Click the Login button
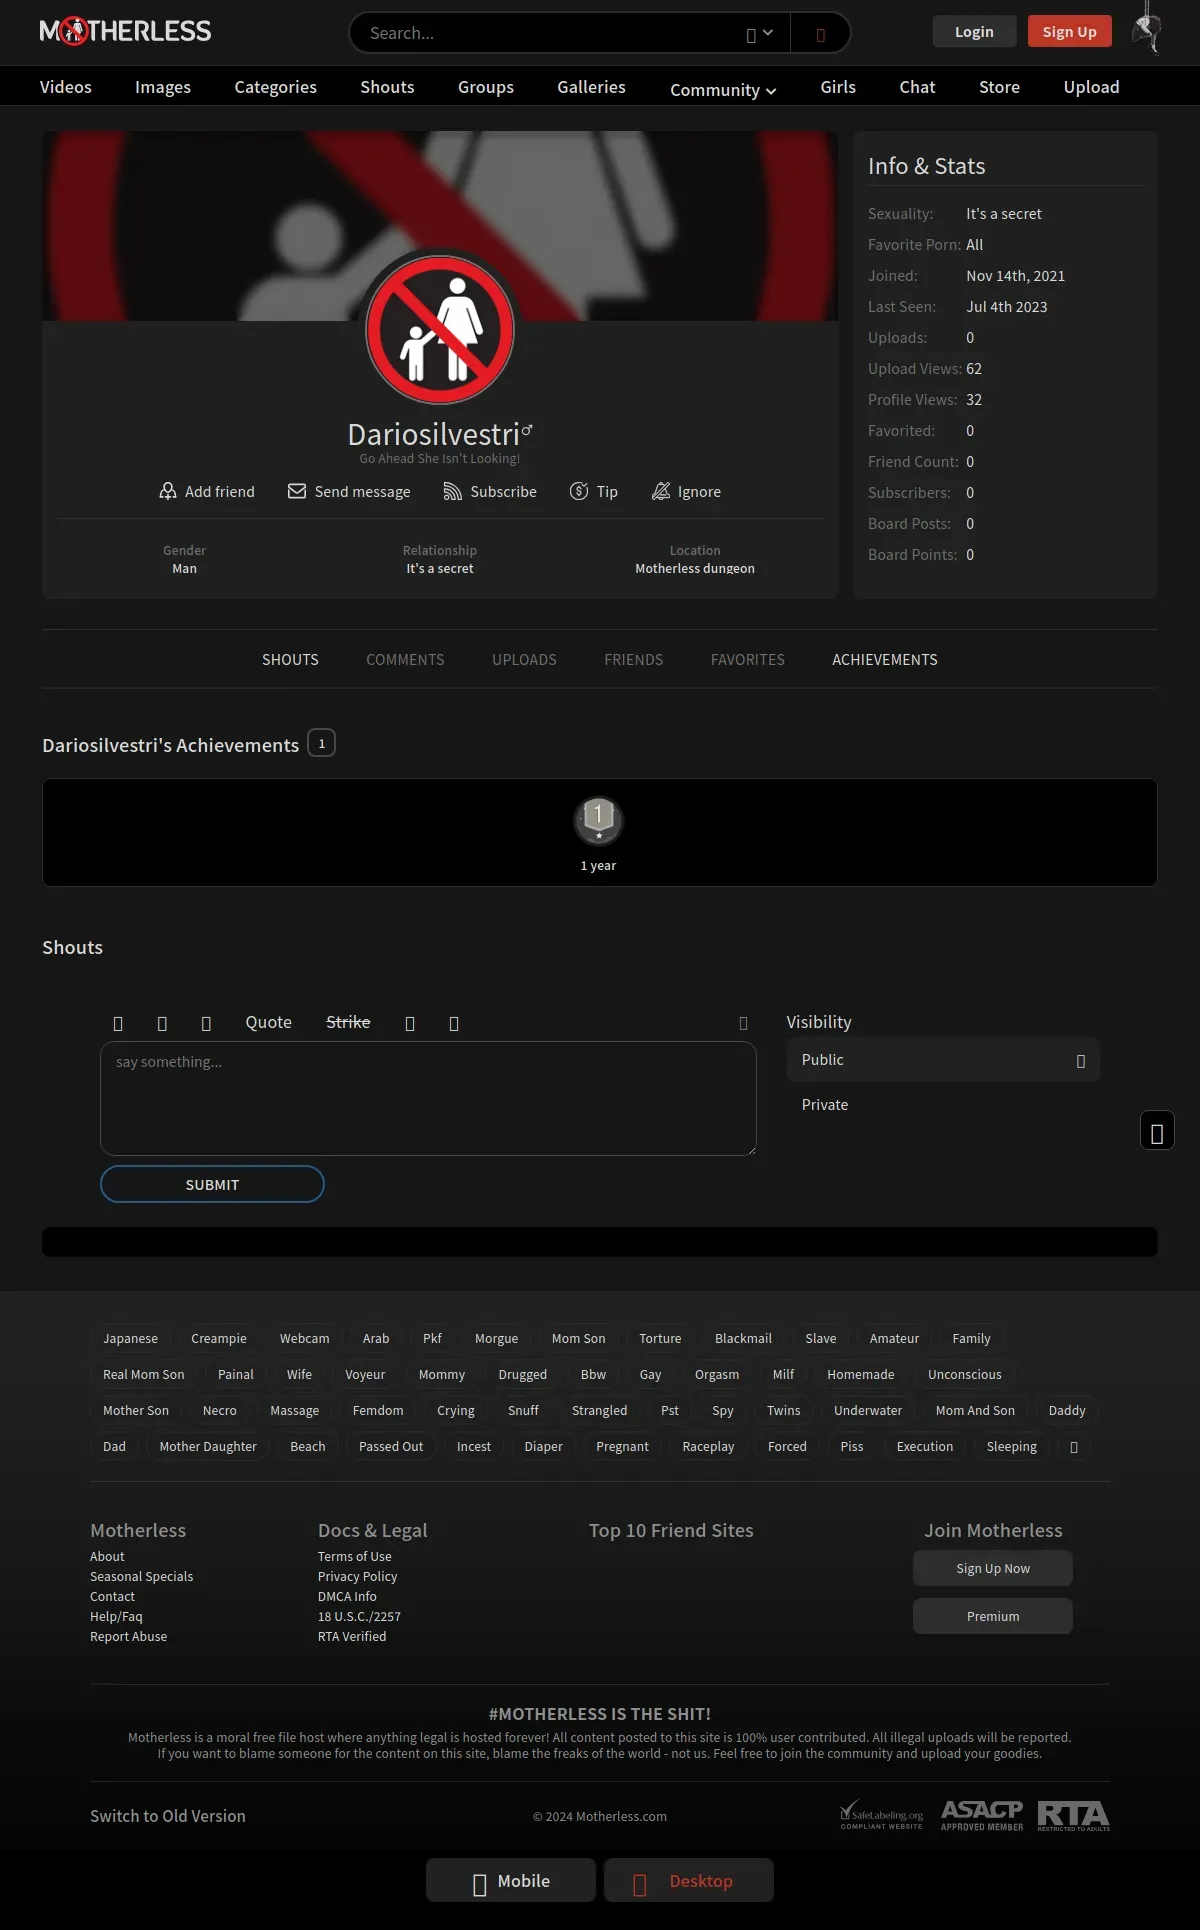The image size is (1200, 1930). tap(974, 31)
